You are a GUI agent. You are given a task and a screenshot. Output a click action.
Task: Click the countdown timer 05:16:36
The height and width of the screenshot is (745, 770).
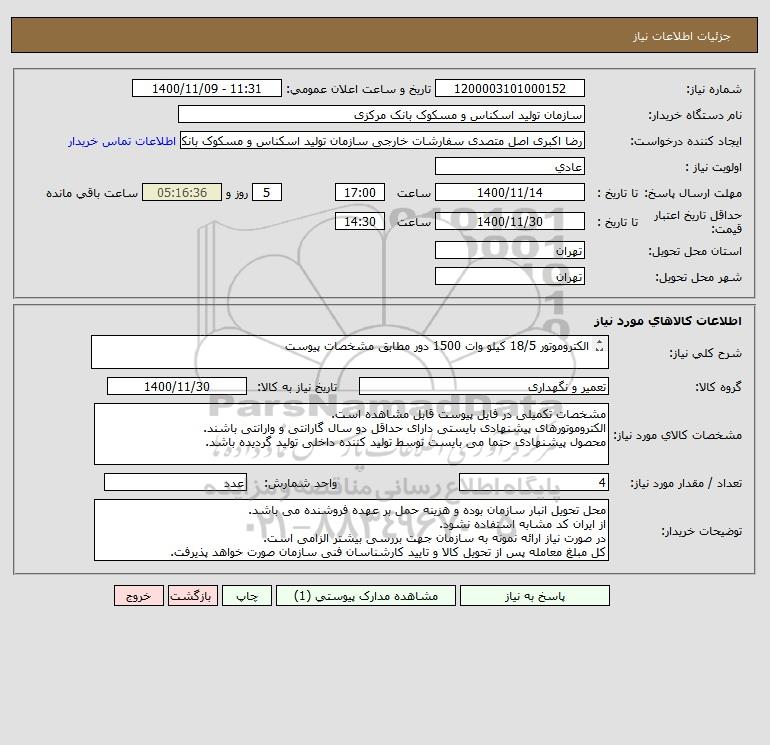pyautogui.click(x=182, y=193)
